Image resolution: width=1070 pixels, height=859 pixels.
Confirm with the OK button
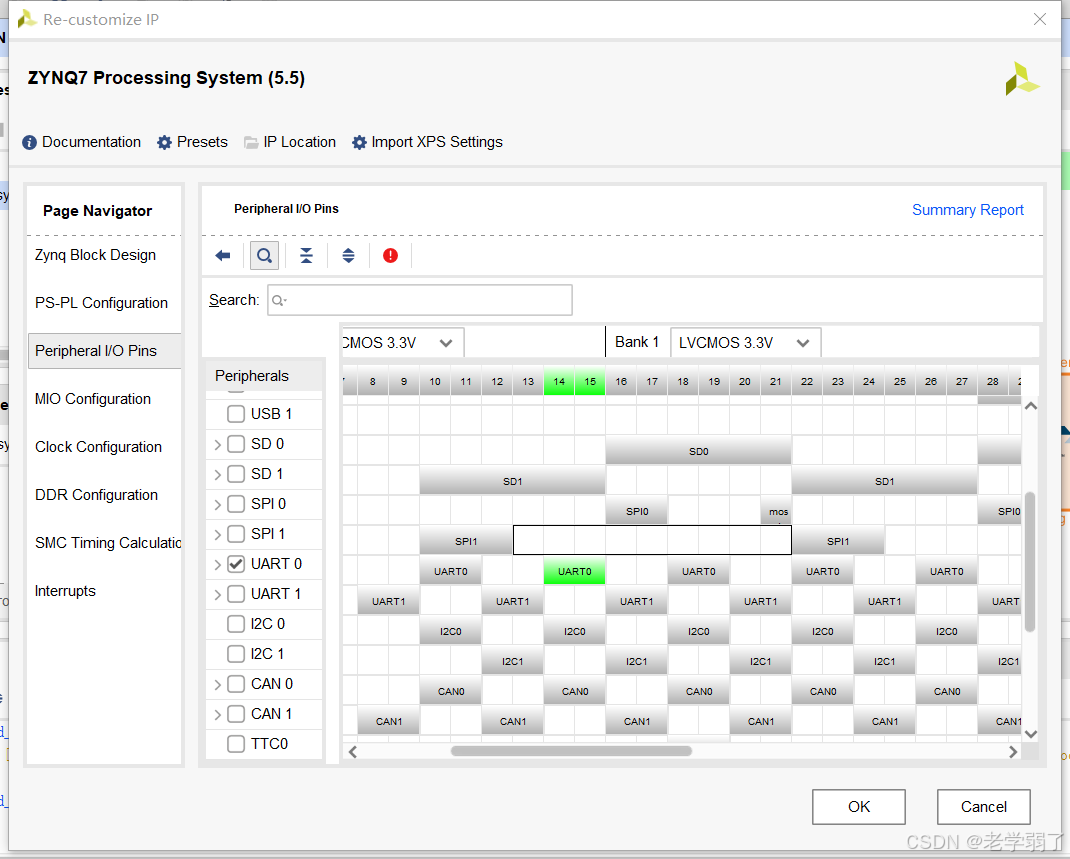(x=858, y=807)
